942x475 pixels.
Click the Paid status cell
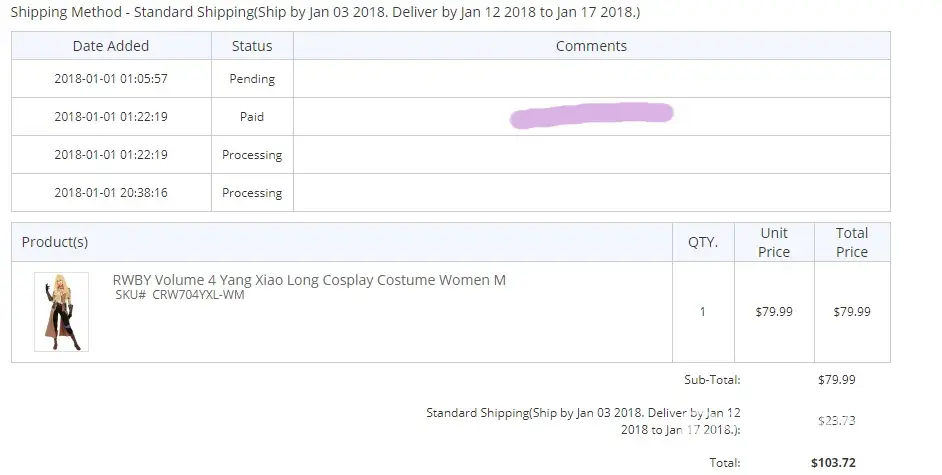[252, 117]
